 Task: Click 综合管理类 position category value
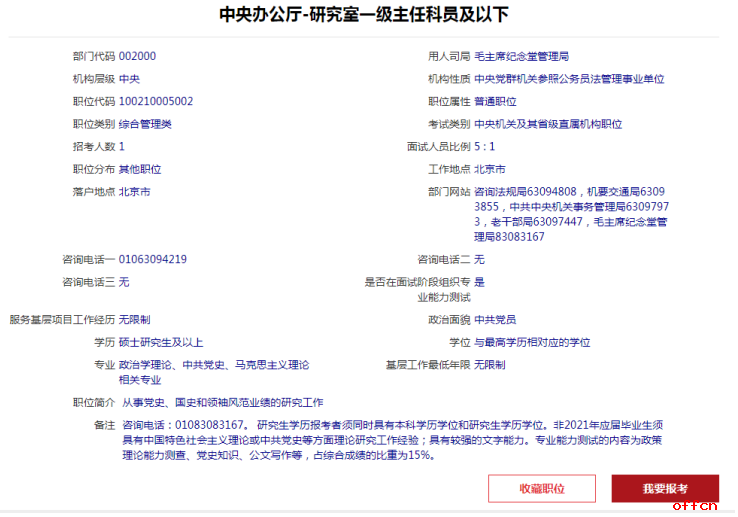pos(145,124)
